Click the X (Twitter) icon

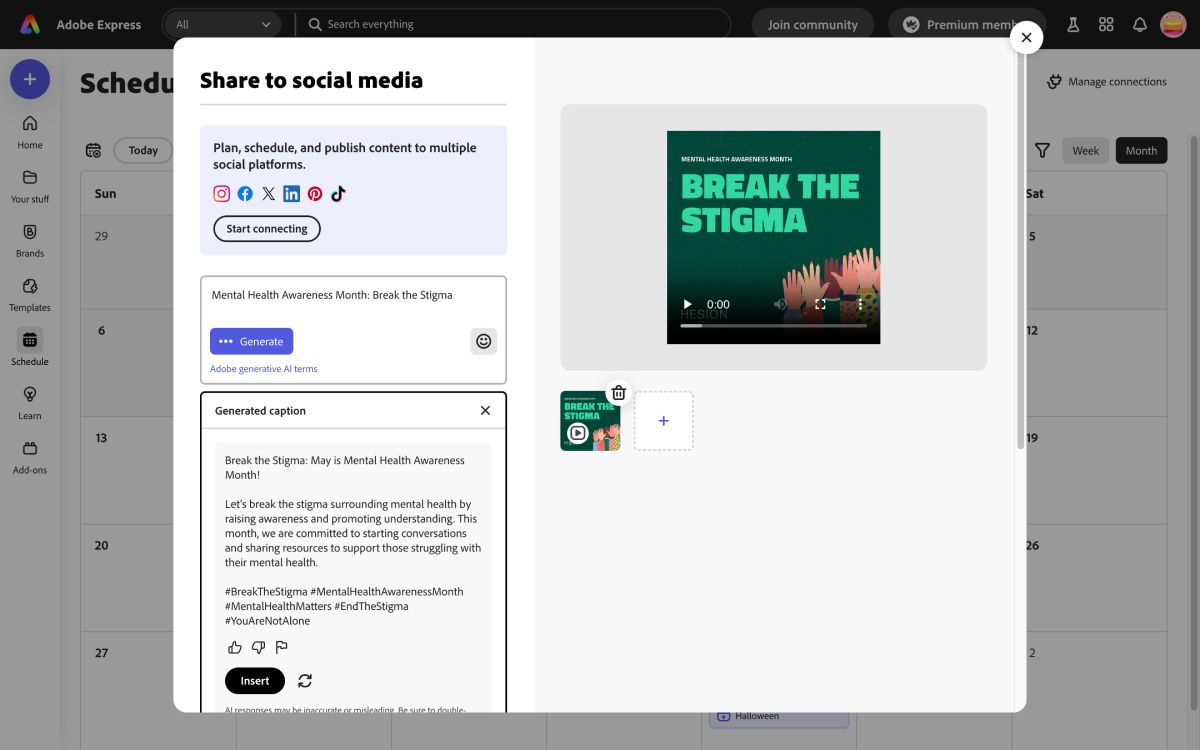point(268,194)
